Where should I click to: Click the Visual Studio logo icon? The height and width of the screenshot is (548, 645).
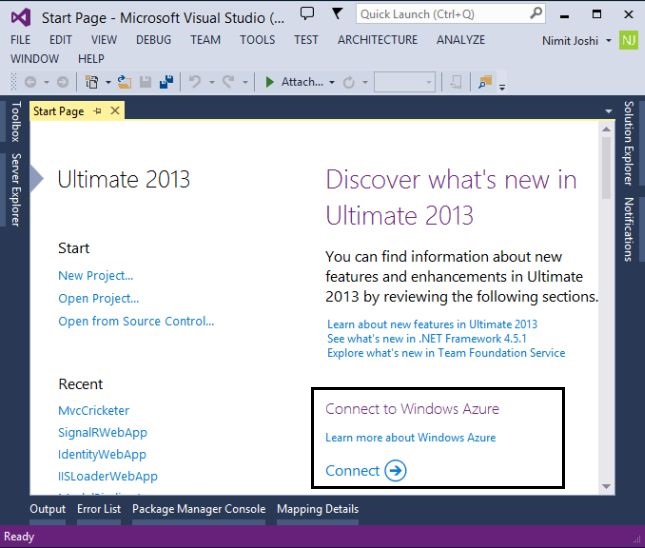pos(21,18)
